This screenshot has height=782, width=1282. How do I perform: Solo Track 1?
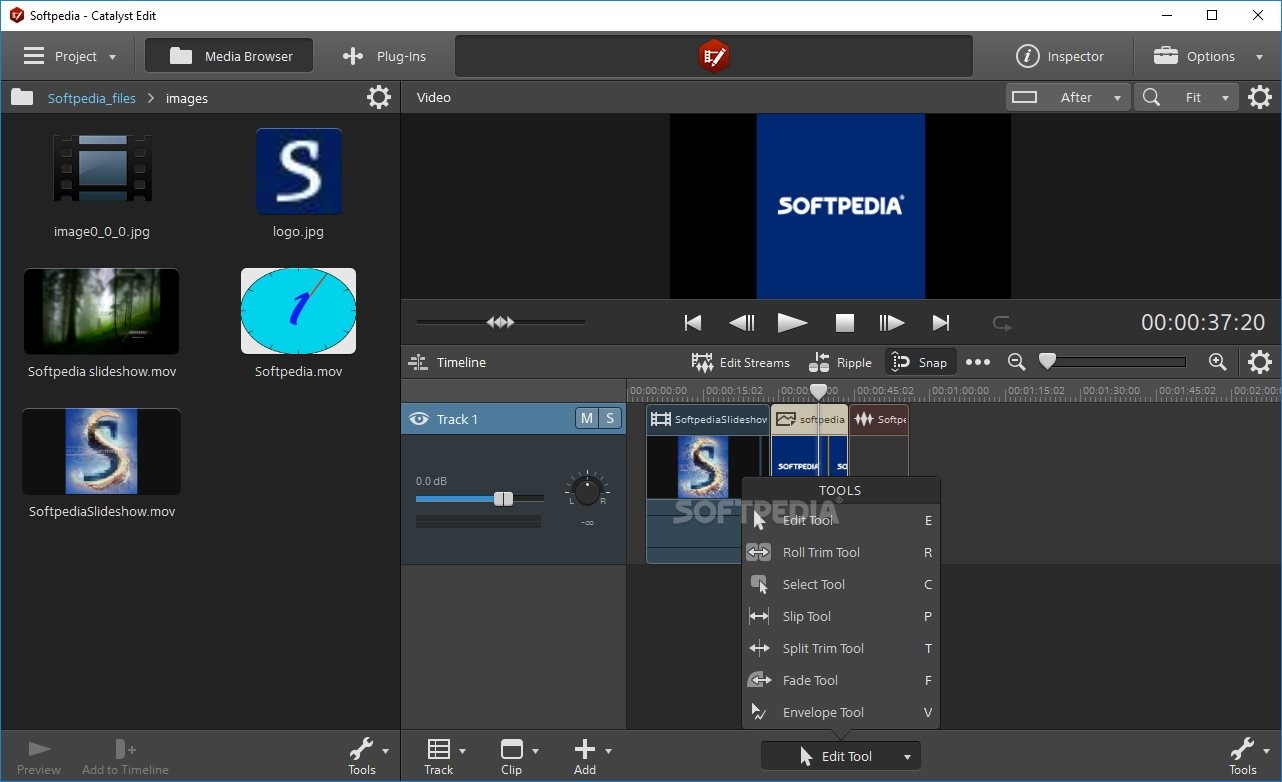610,418
